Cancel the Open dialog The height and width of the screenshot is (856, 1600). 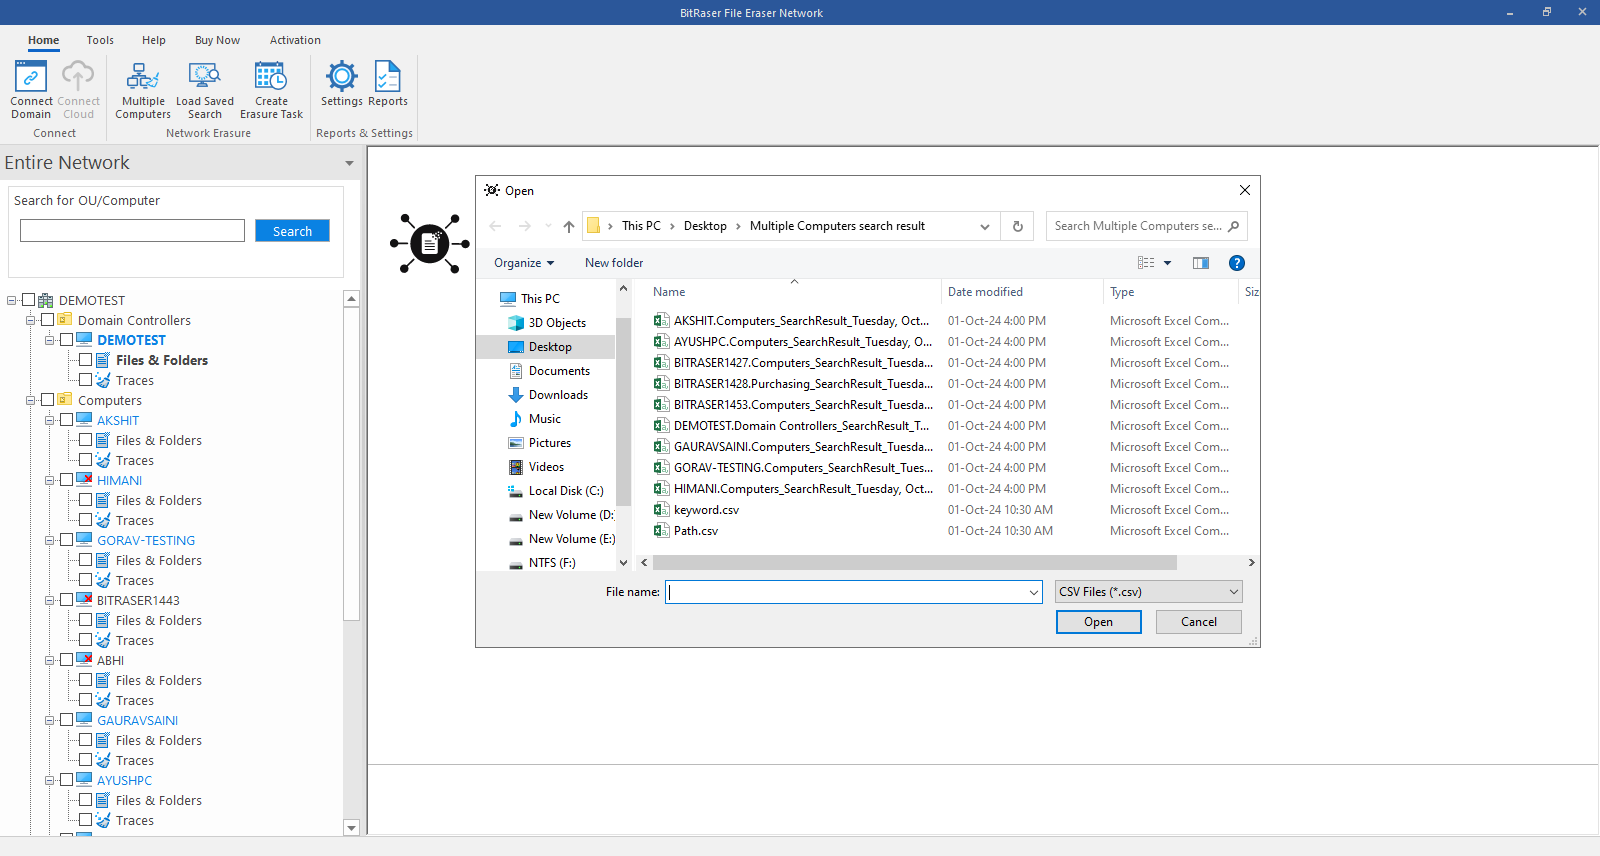[x=1199, y=622]
